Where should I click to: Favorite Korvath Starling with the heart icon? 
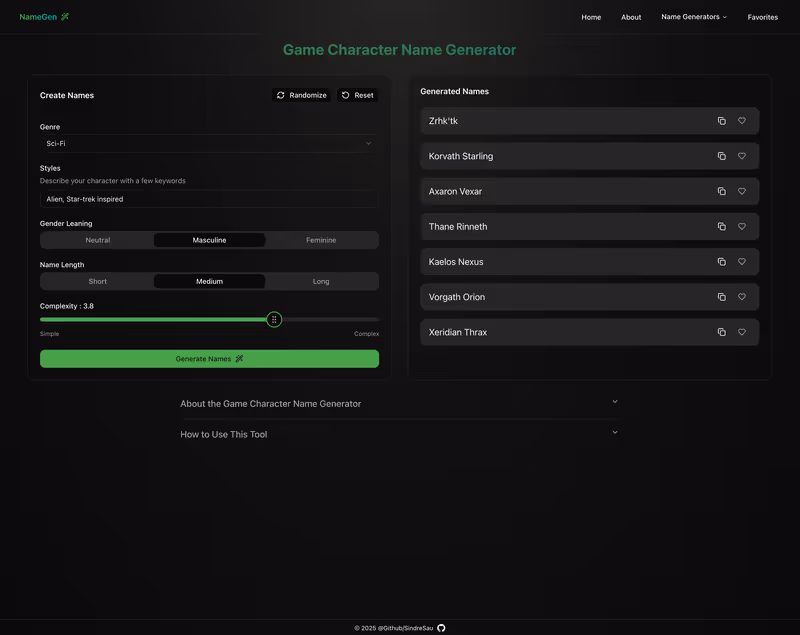(x=742, y=156)
